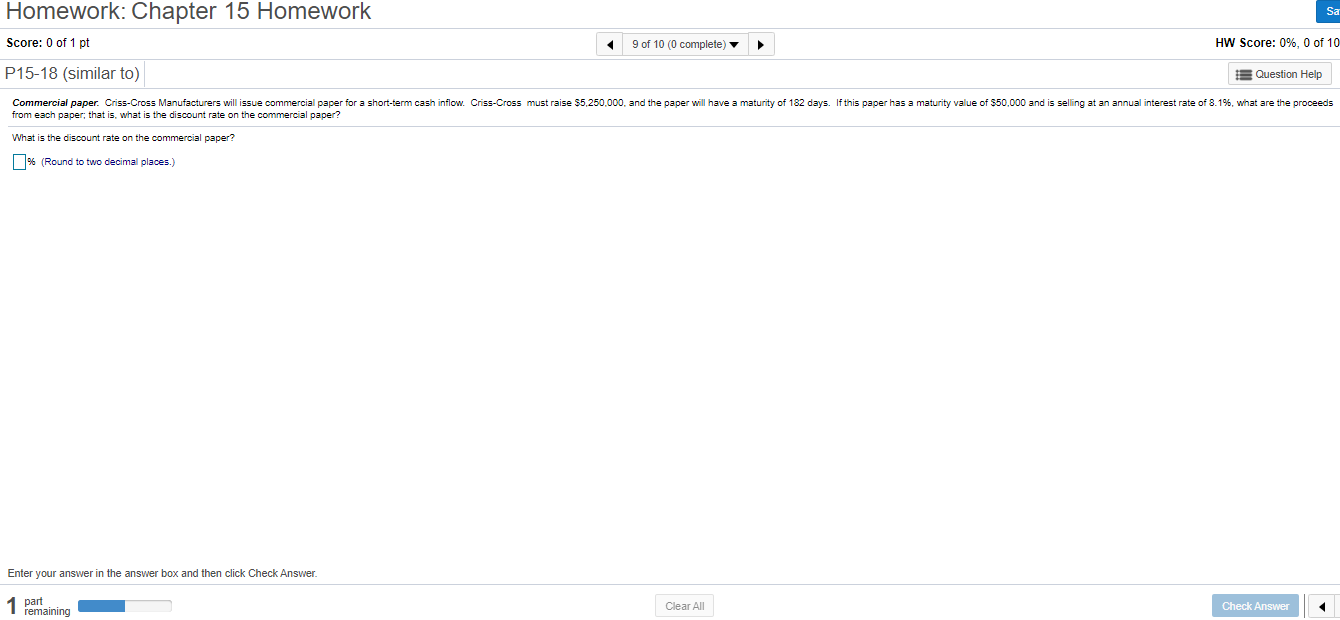Select the "P15-18 (similar to)" problem label
The image size is (1340, 620).
pyautogui.click(x=72, y=74)
